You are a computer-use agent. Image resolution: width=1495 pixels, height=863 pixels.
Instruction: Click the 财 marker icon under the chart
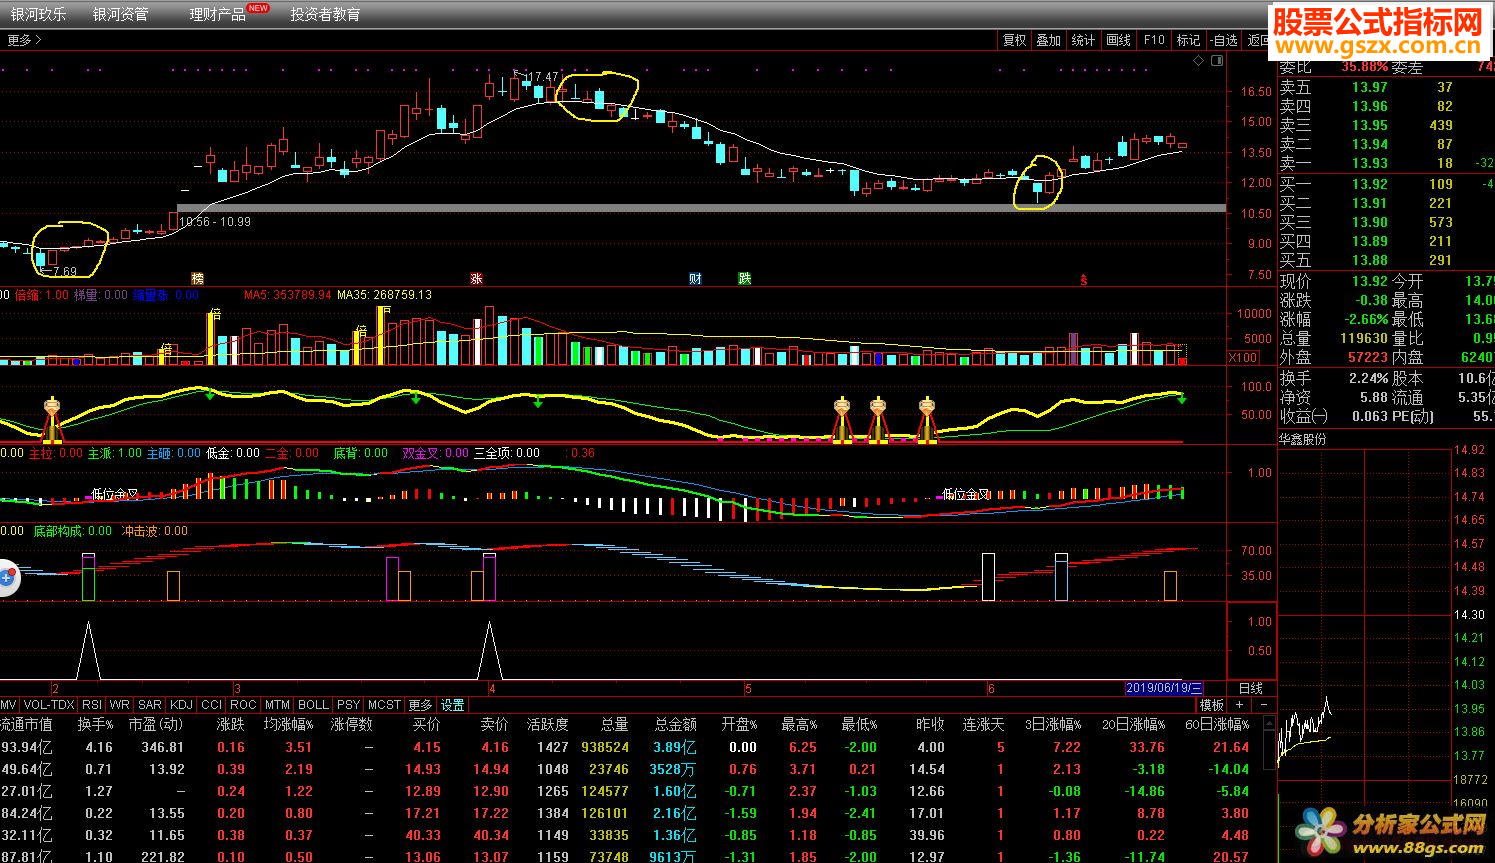695,278
